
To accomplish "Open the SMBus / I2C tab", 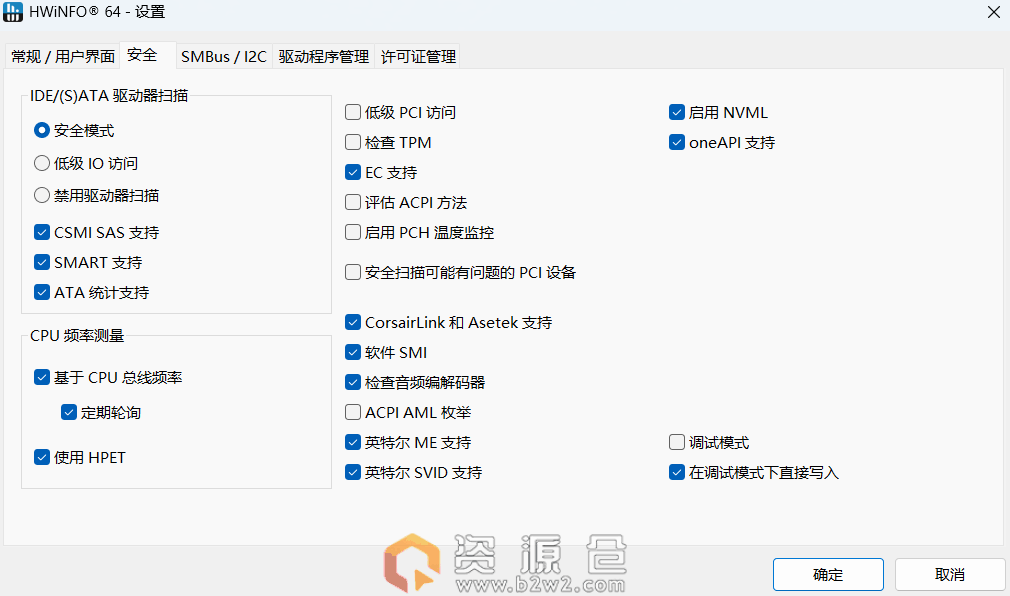I will 224,57.
